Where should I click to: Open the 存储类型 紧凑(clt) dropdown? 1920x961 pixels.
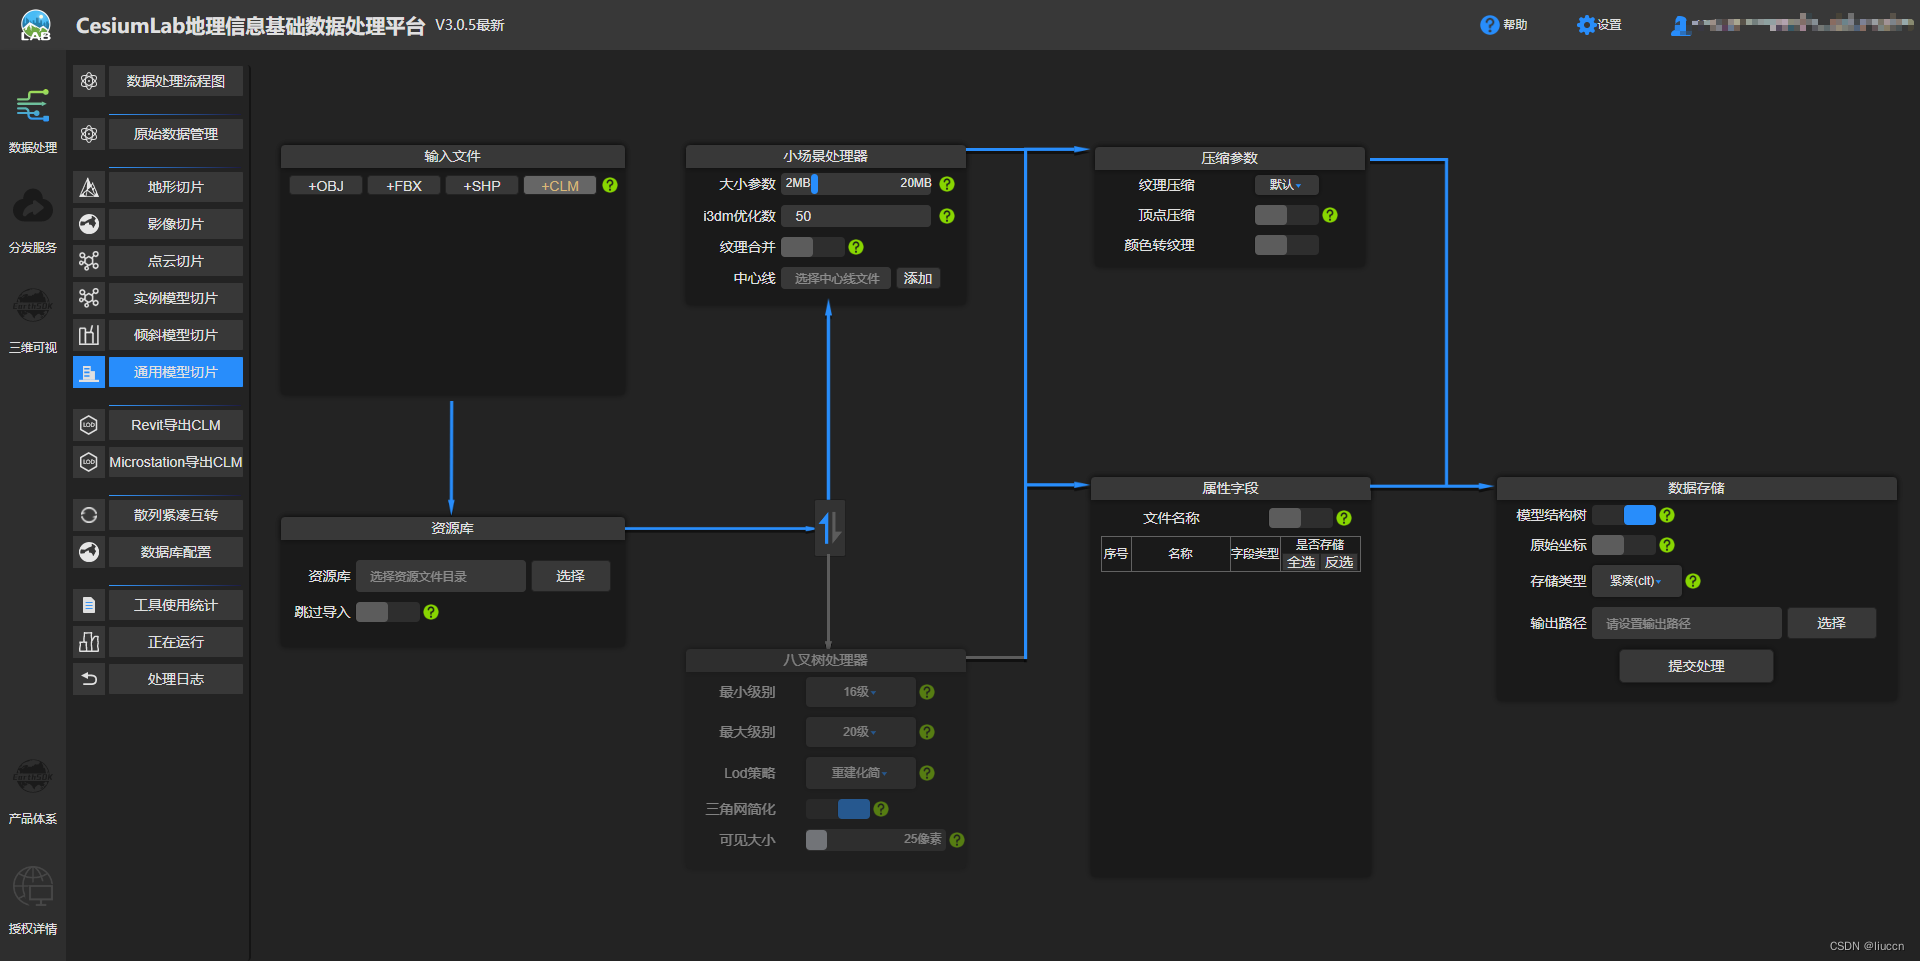(x=1636, y=581)
